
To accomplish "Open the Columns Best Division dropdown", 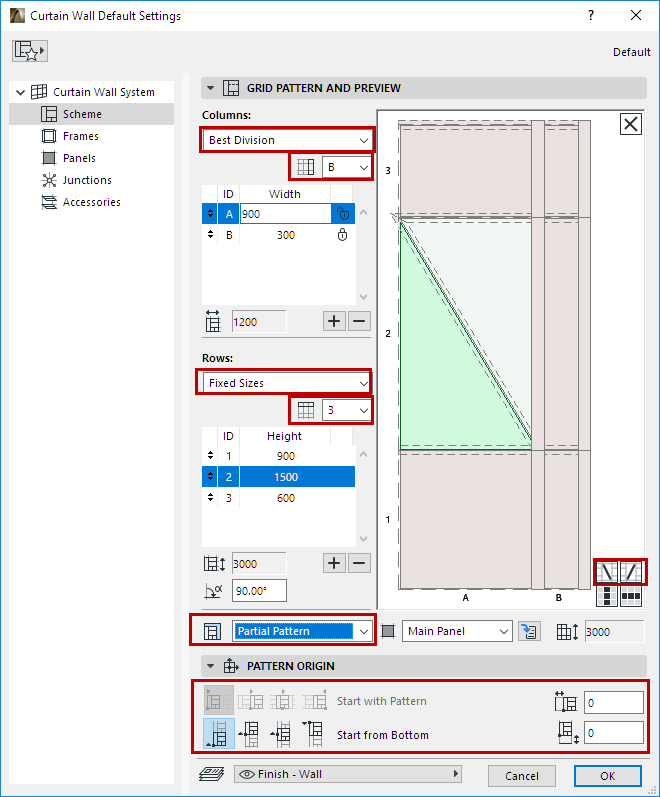I will click(x=287, y=140).
